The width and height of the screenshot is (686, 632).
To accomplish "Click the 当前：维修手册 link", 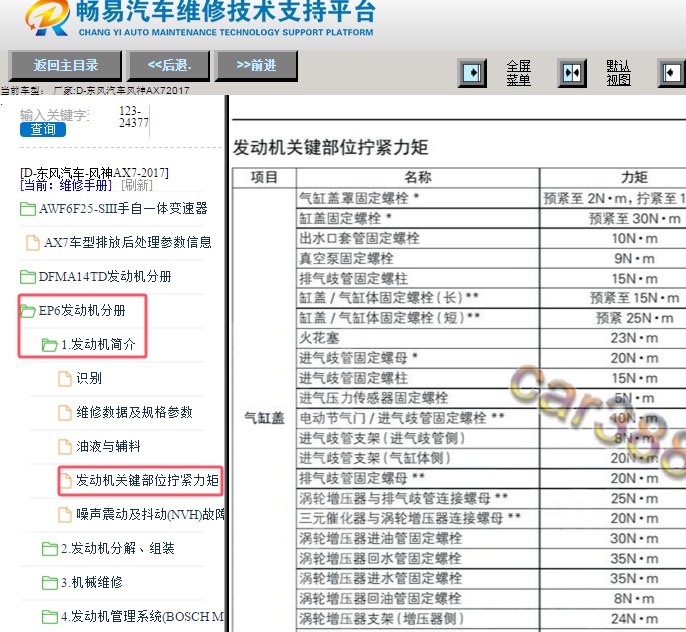I will tap(66, 185).
